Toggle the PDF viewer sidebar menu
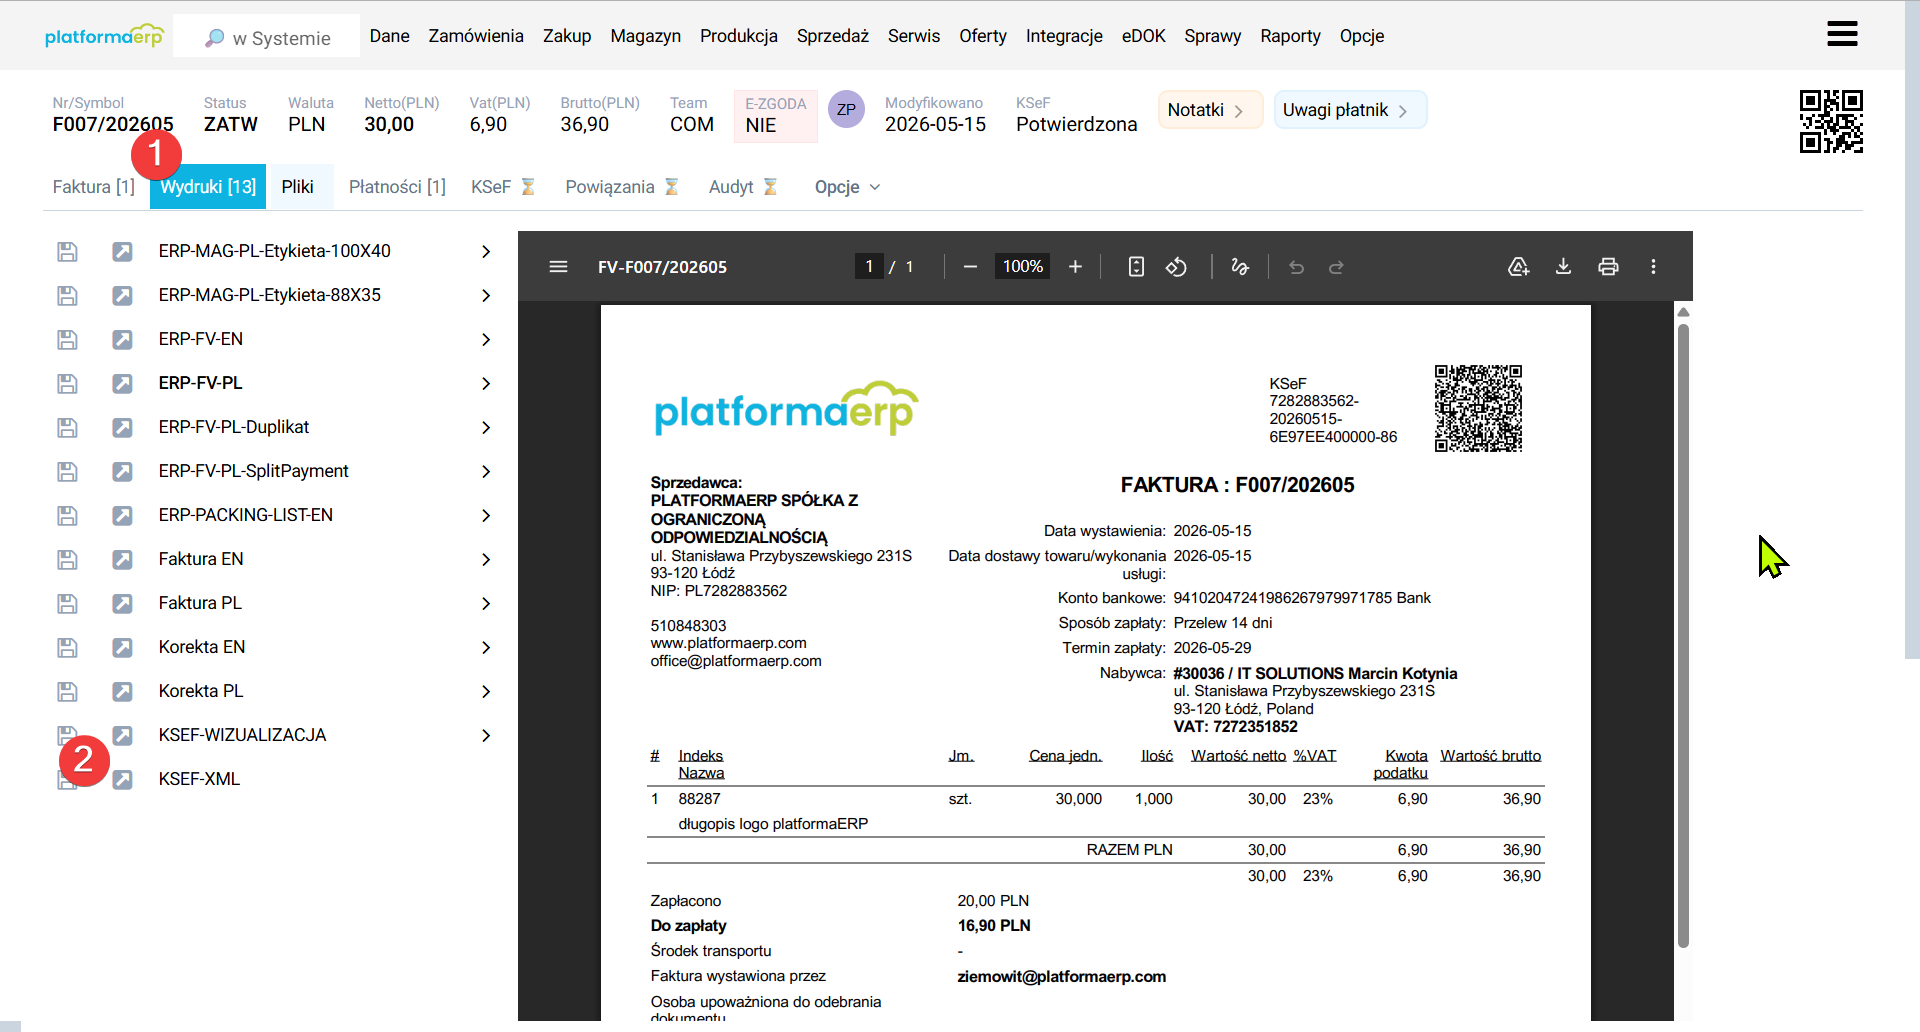 [558, 267]
